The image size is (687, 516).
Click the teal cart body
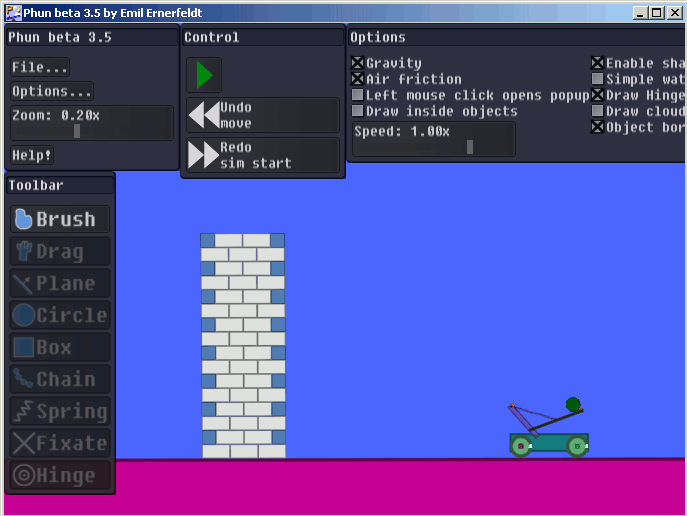(549, 440)
